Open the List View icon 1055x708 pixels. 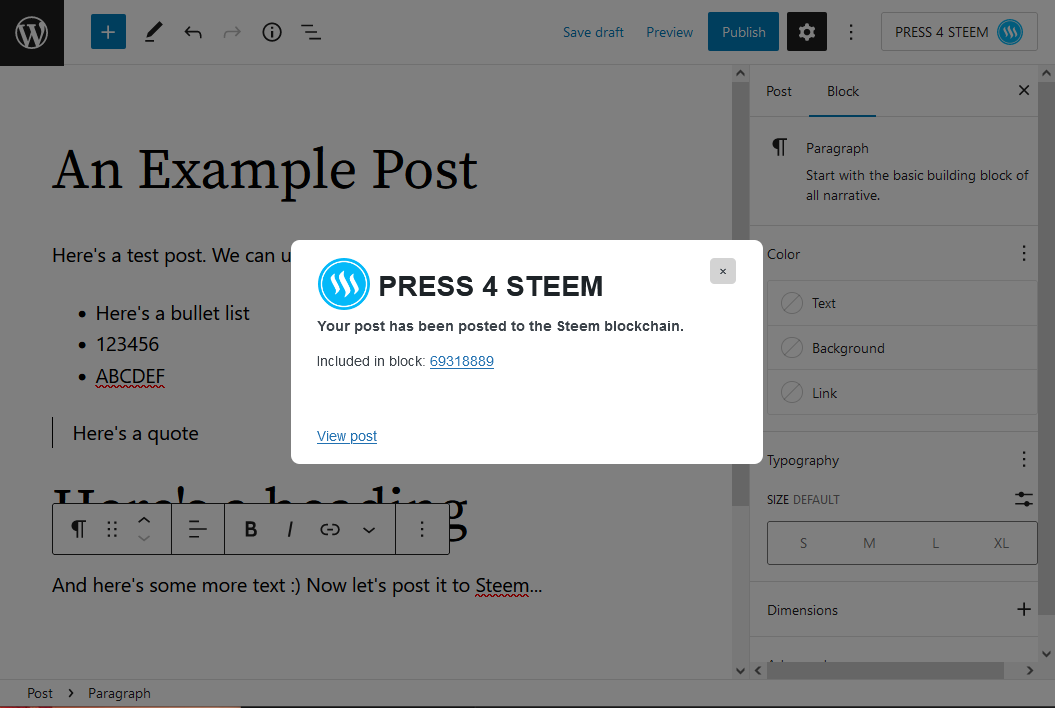[311, 32]
